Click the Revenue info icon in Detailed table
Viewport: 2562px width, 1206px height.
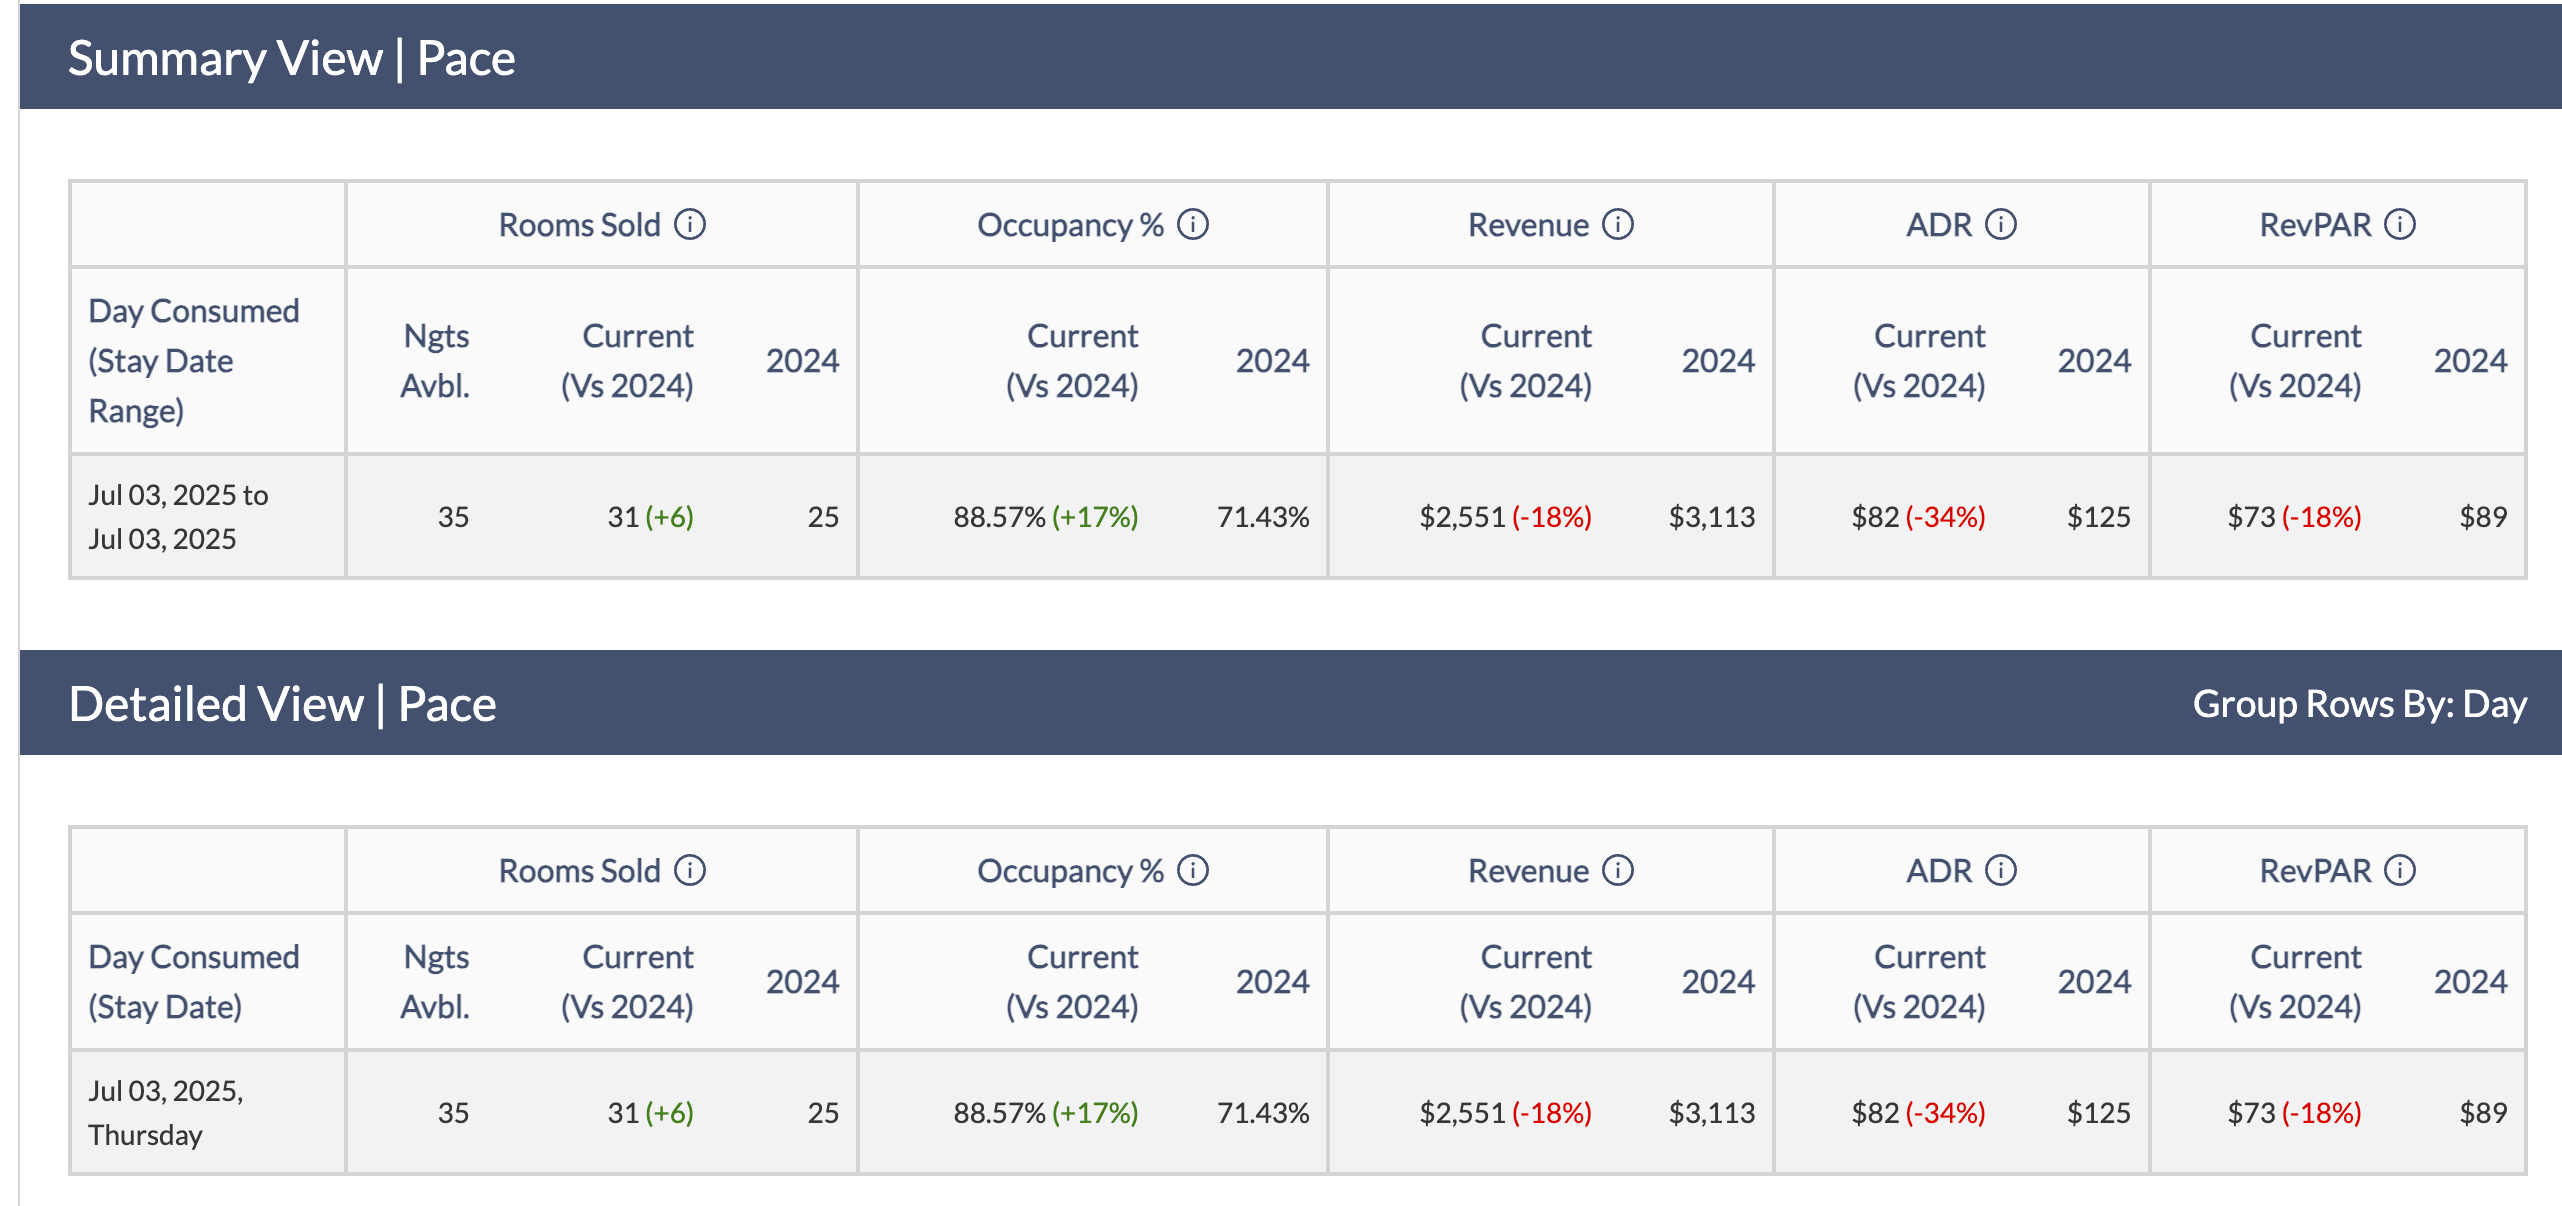(x=1617, y=870)
